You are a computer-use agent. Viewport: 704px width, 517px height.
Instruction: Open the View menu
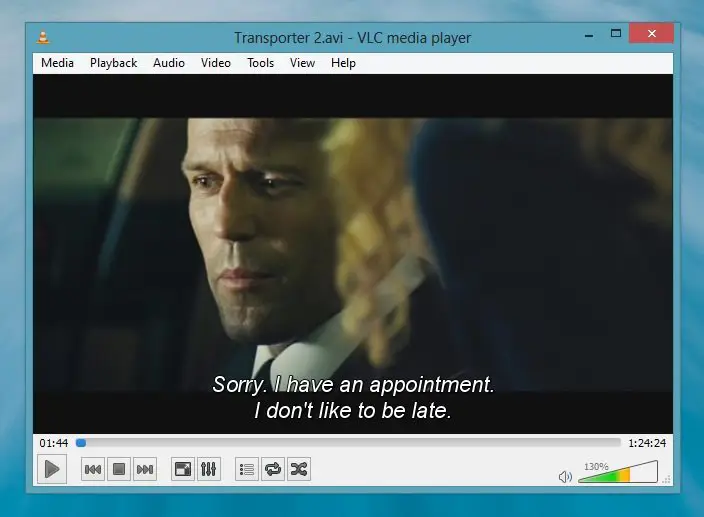302,63
